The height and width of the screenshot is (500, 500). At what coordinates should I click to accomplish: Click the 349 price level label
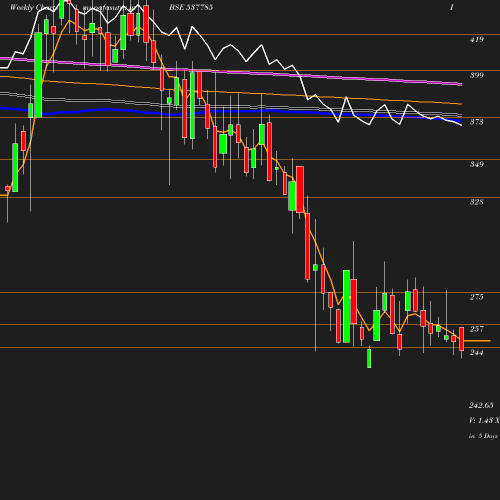pos(477,164)
